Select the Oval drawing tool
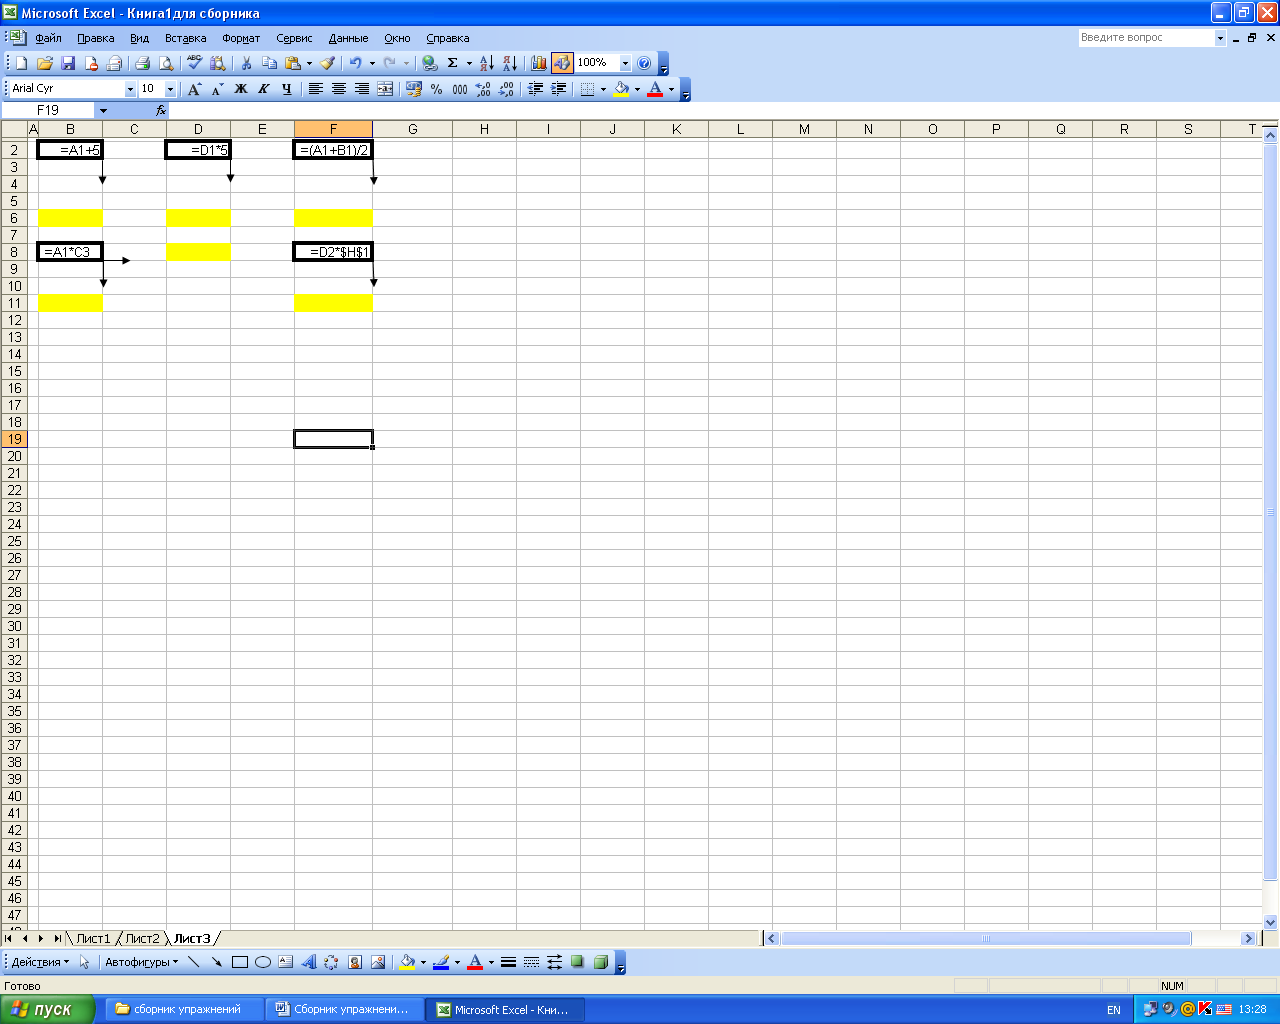 (x=263, y=962)
